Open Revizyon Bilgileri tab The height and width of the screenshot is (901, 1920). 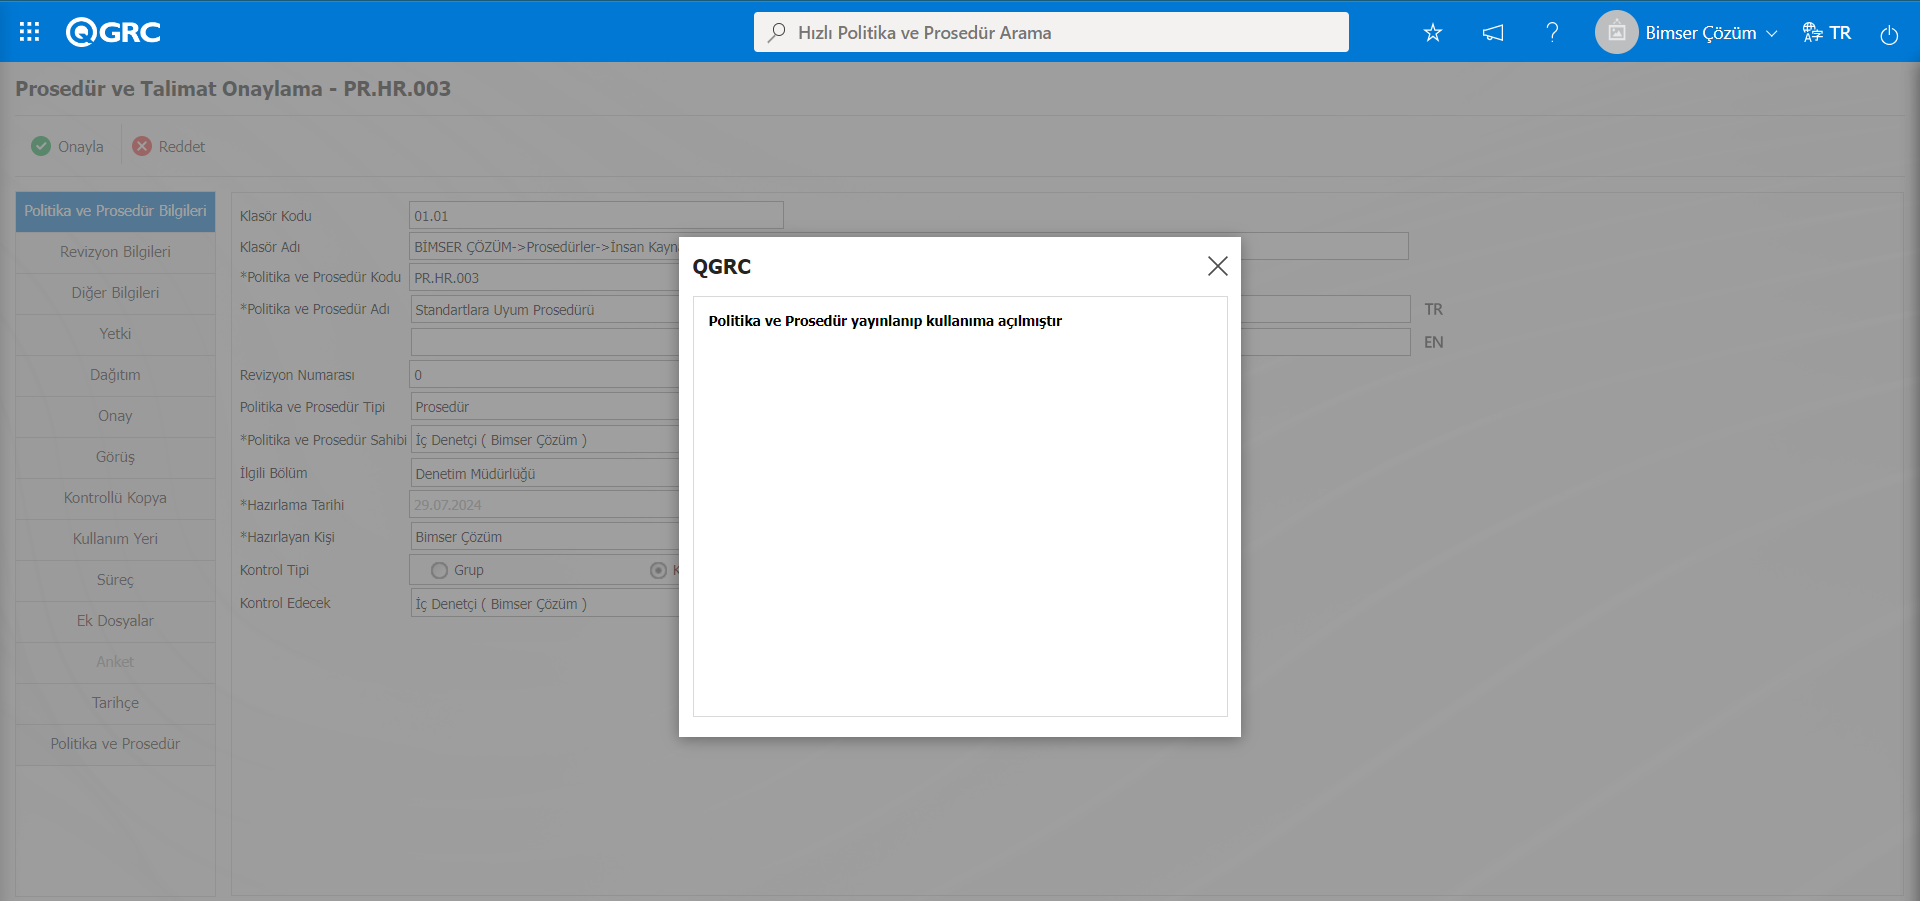tap(115, 252)
